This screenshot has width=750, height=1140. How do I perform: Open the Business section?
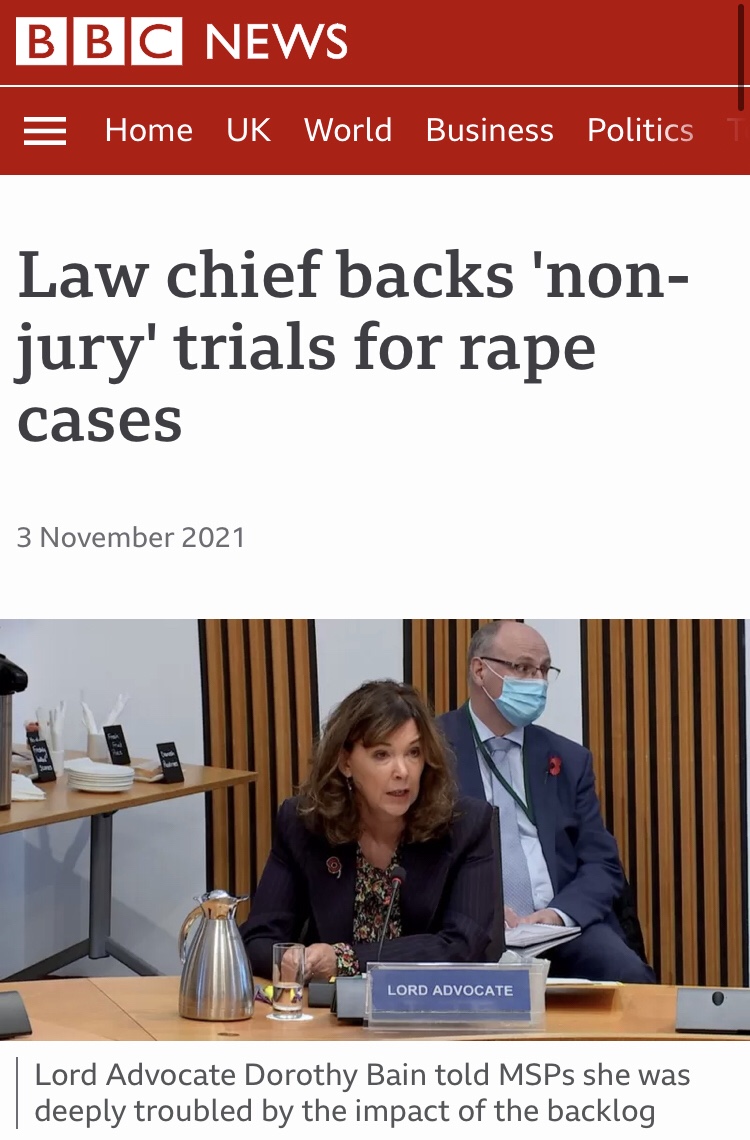pos(489,131)
